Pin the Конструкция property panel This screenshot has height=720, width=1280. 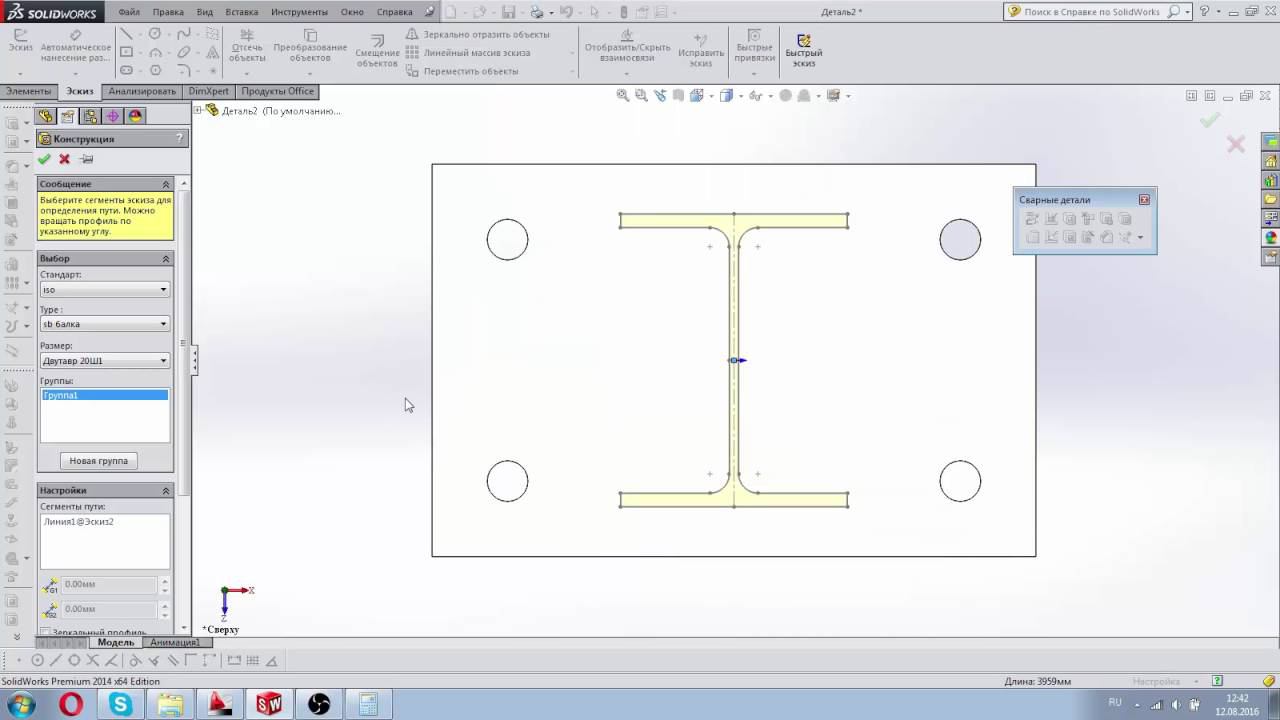coord(87,159)
